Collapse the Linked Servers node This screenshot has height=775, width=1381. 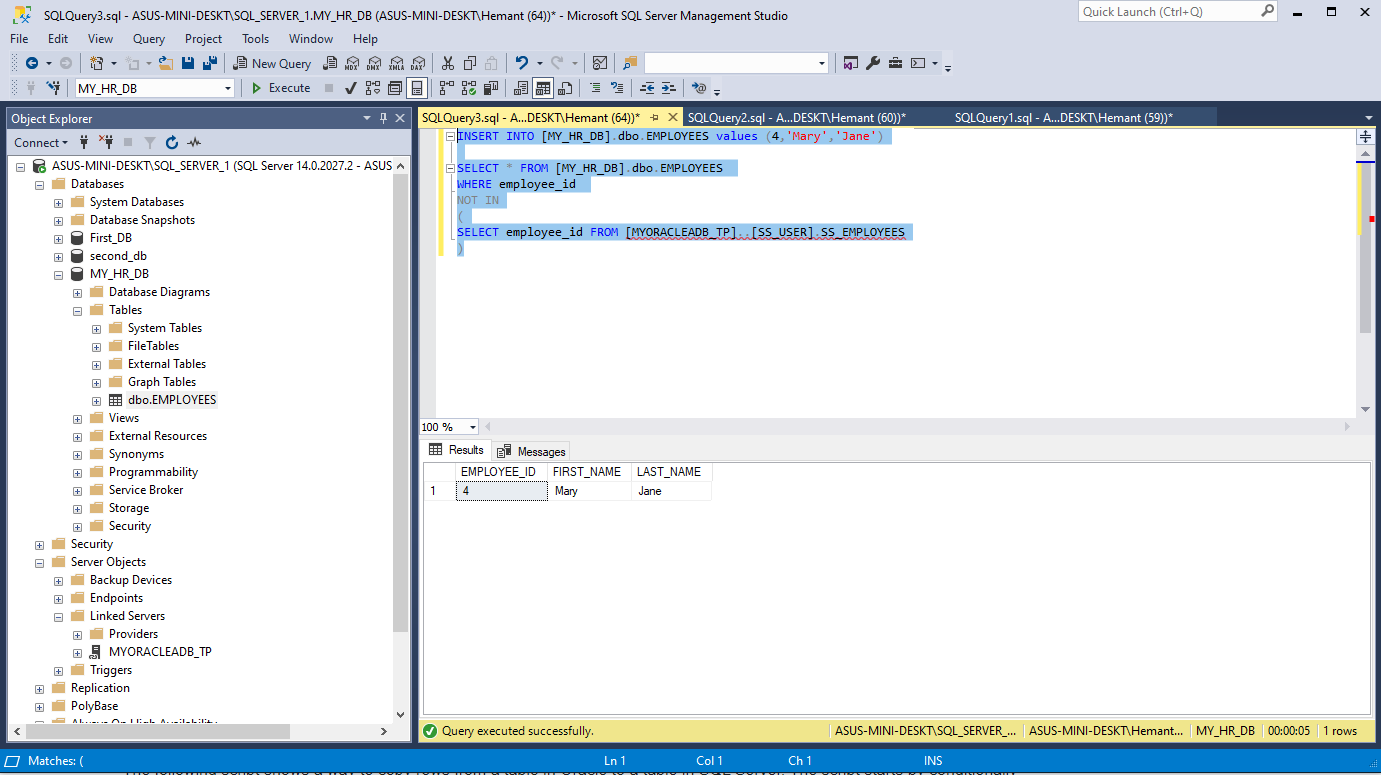pos(59,616)
